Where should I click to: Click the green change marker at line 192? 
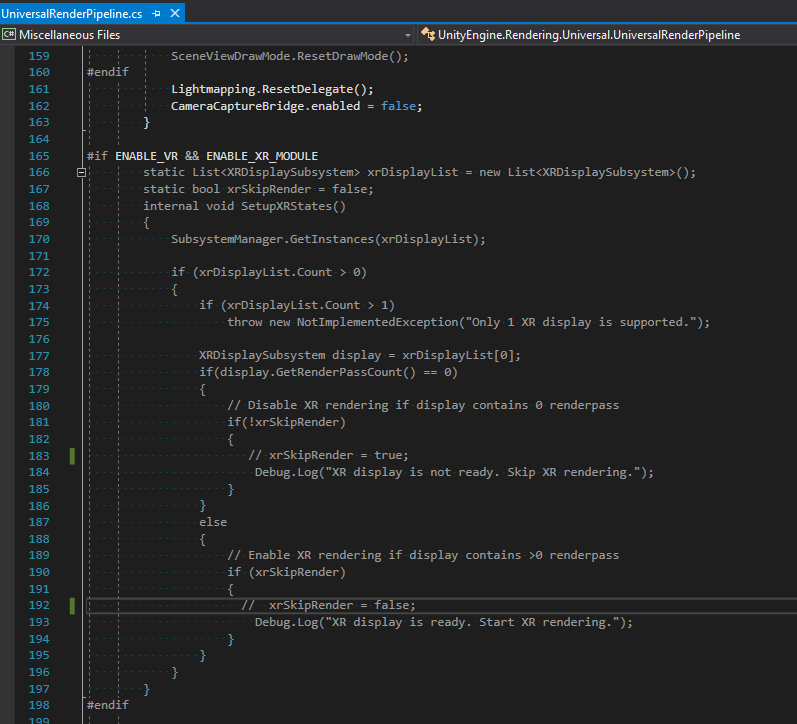[x=72, y=605]
